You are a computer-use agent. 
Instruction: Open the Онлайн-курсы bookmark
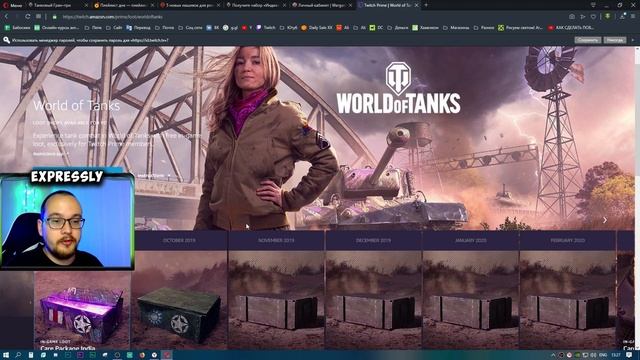click(57, 28)
